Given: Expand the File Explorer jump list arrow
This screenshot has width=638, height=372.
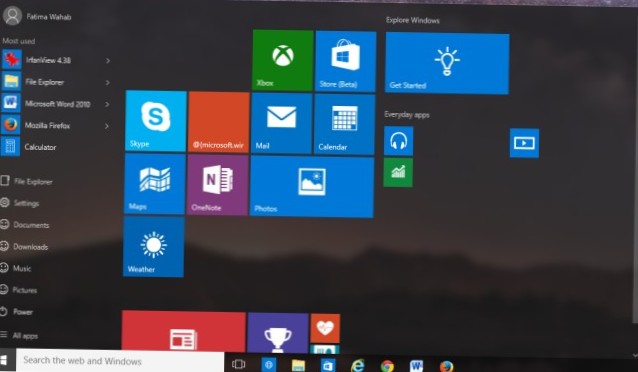Looking at the screenshot, I should (107, 83).
